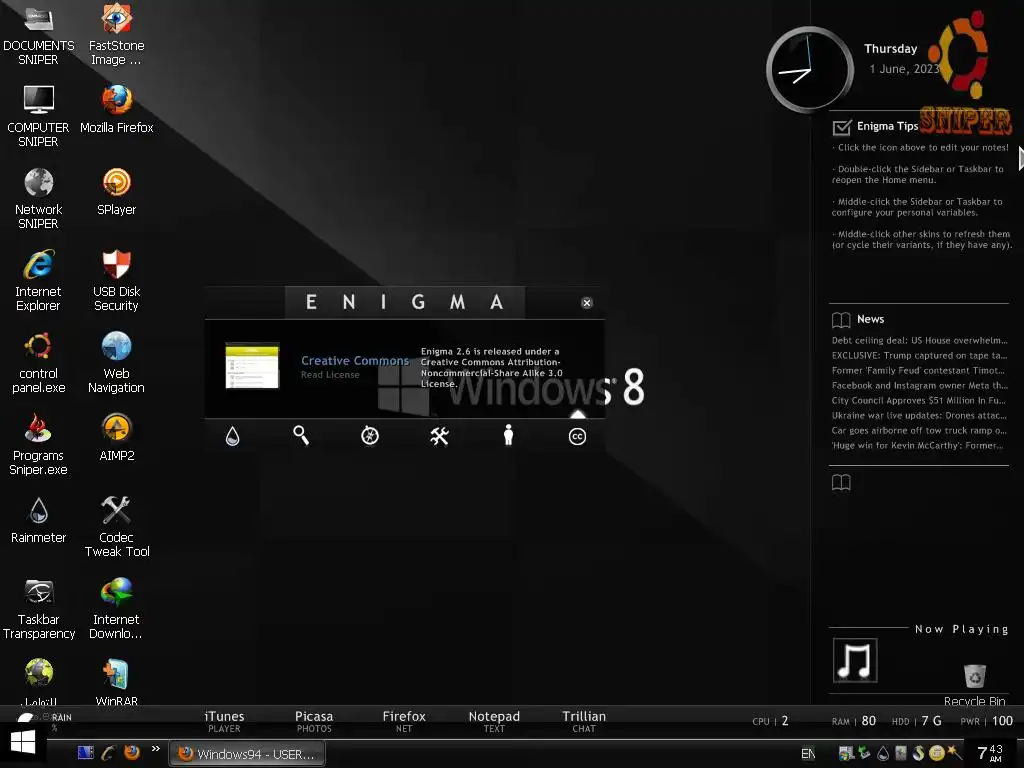Click the EN language indicator
Screen dimensions: 1024x768
808,754
